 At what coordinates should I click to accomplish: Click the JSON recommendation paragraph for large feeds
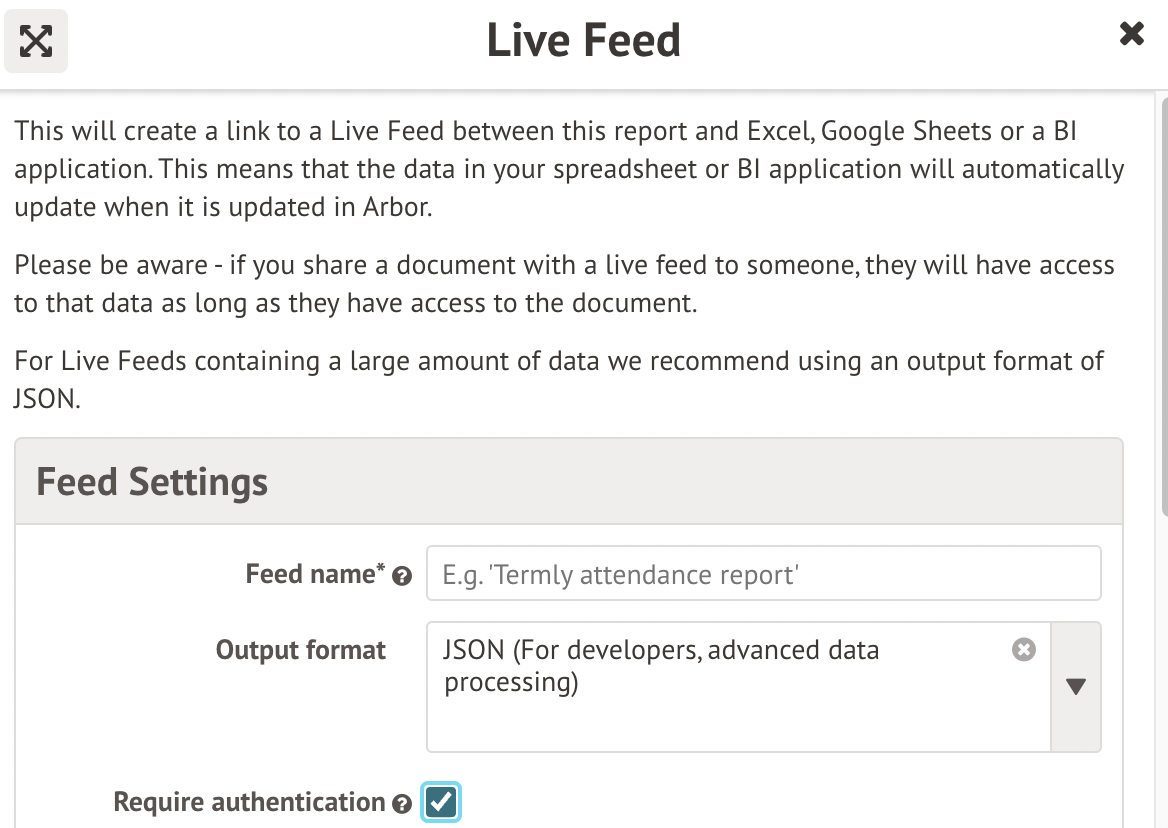point(558,378)
